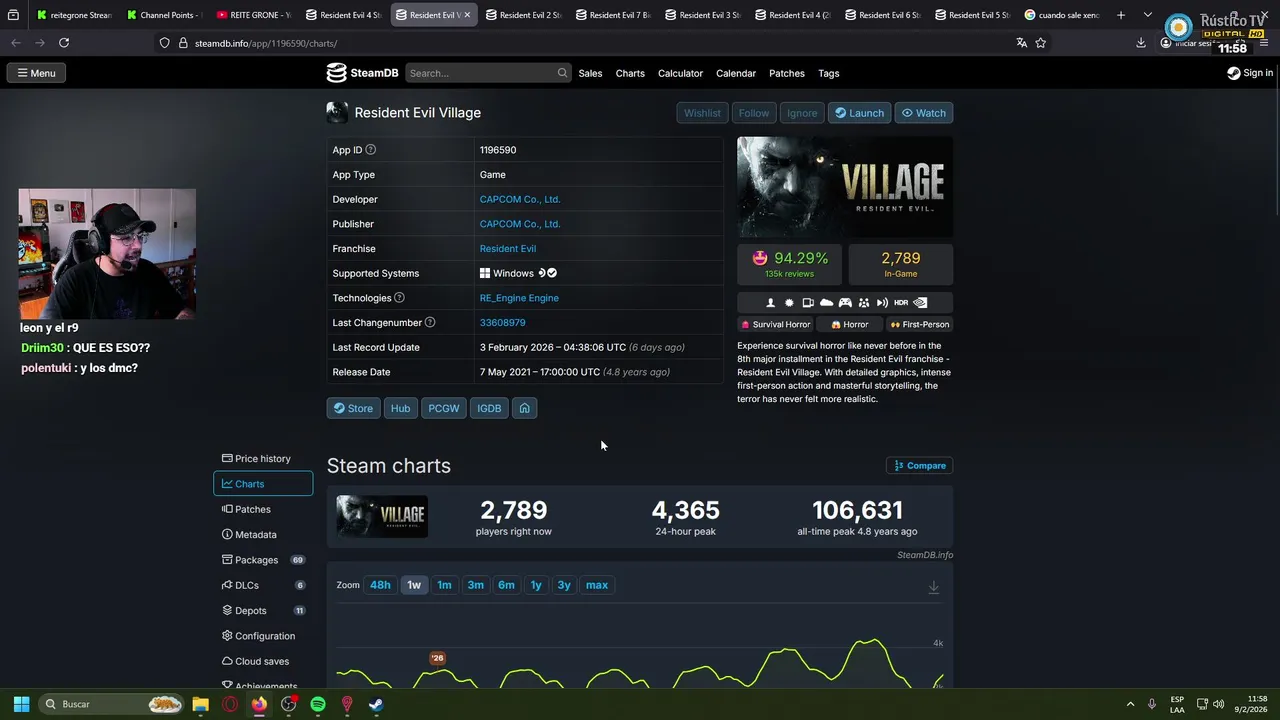1280x720 pixels.
Task: Set chart zoom to 1m
Action: coord(444,585)
